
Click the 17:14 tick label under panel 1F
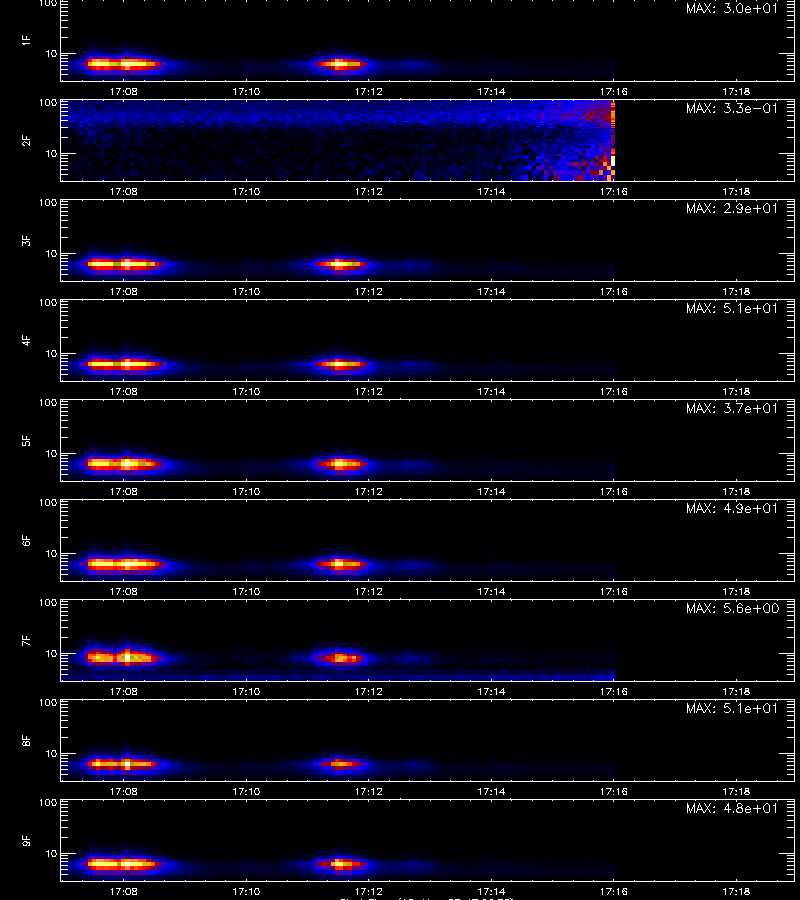(x=491, y=91)
